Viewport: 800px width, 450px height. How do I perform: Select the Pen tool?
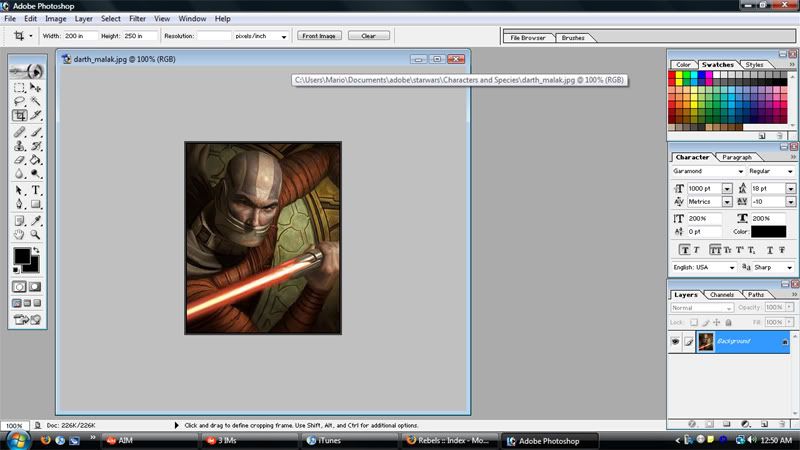coord(19,204)
